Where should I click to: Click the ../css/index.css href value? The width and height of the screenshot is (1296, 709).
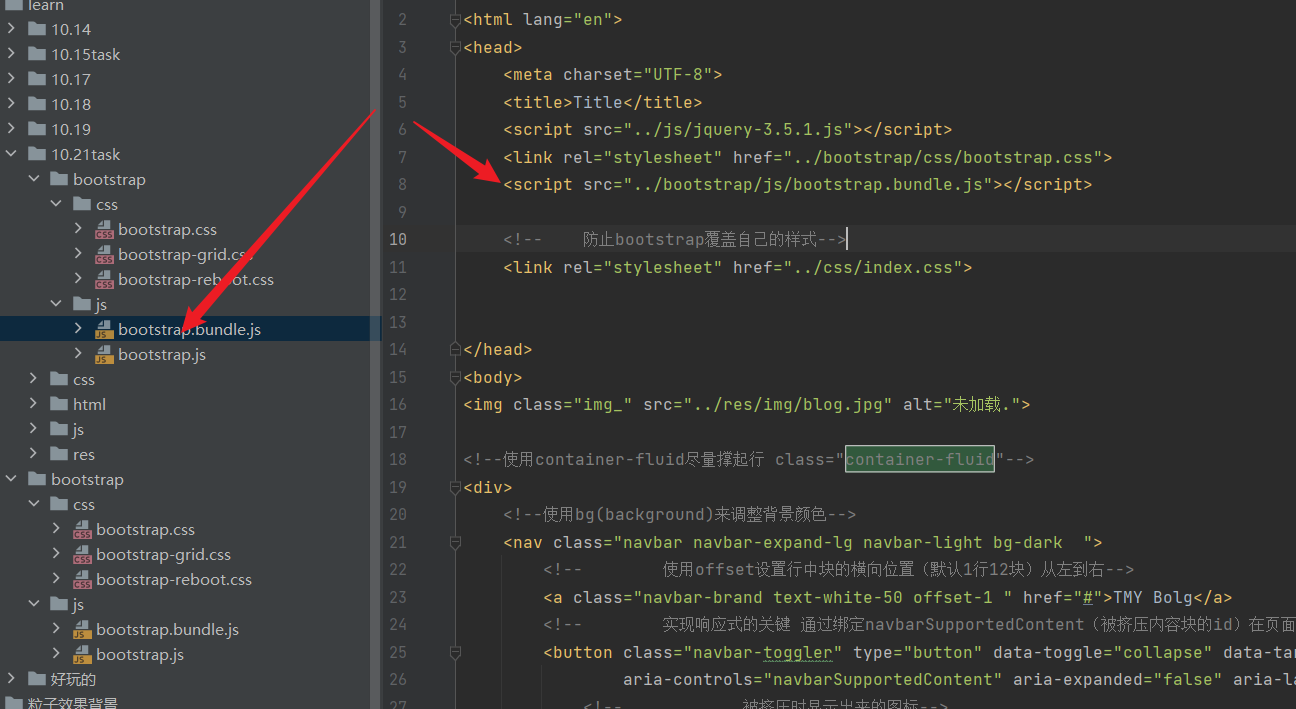point(872,267)
